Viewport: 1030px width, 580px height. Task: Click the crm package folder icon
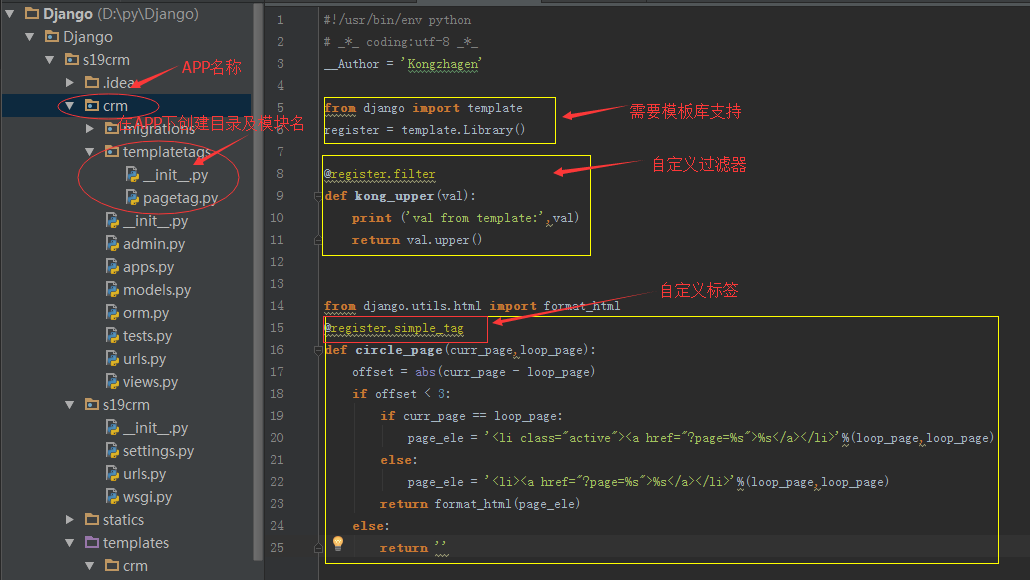point(92,106)
